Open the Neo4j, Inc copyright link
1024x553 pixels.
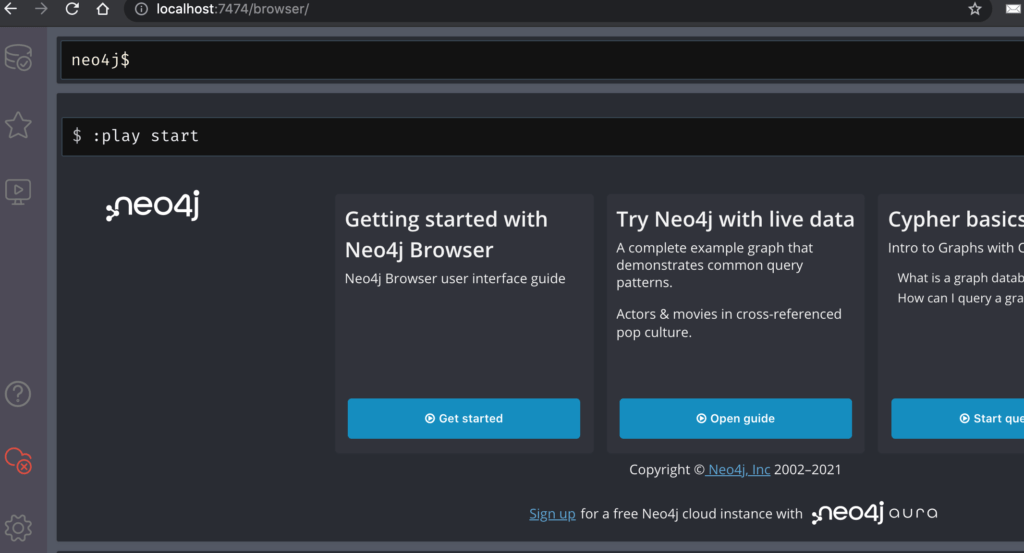[739, 469]
